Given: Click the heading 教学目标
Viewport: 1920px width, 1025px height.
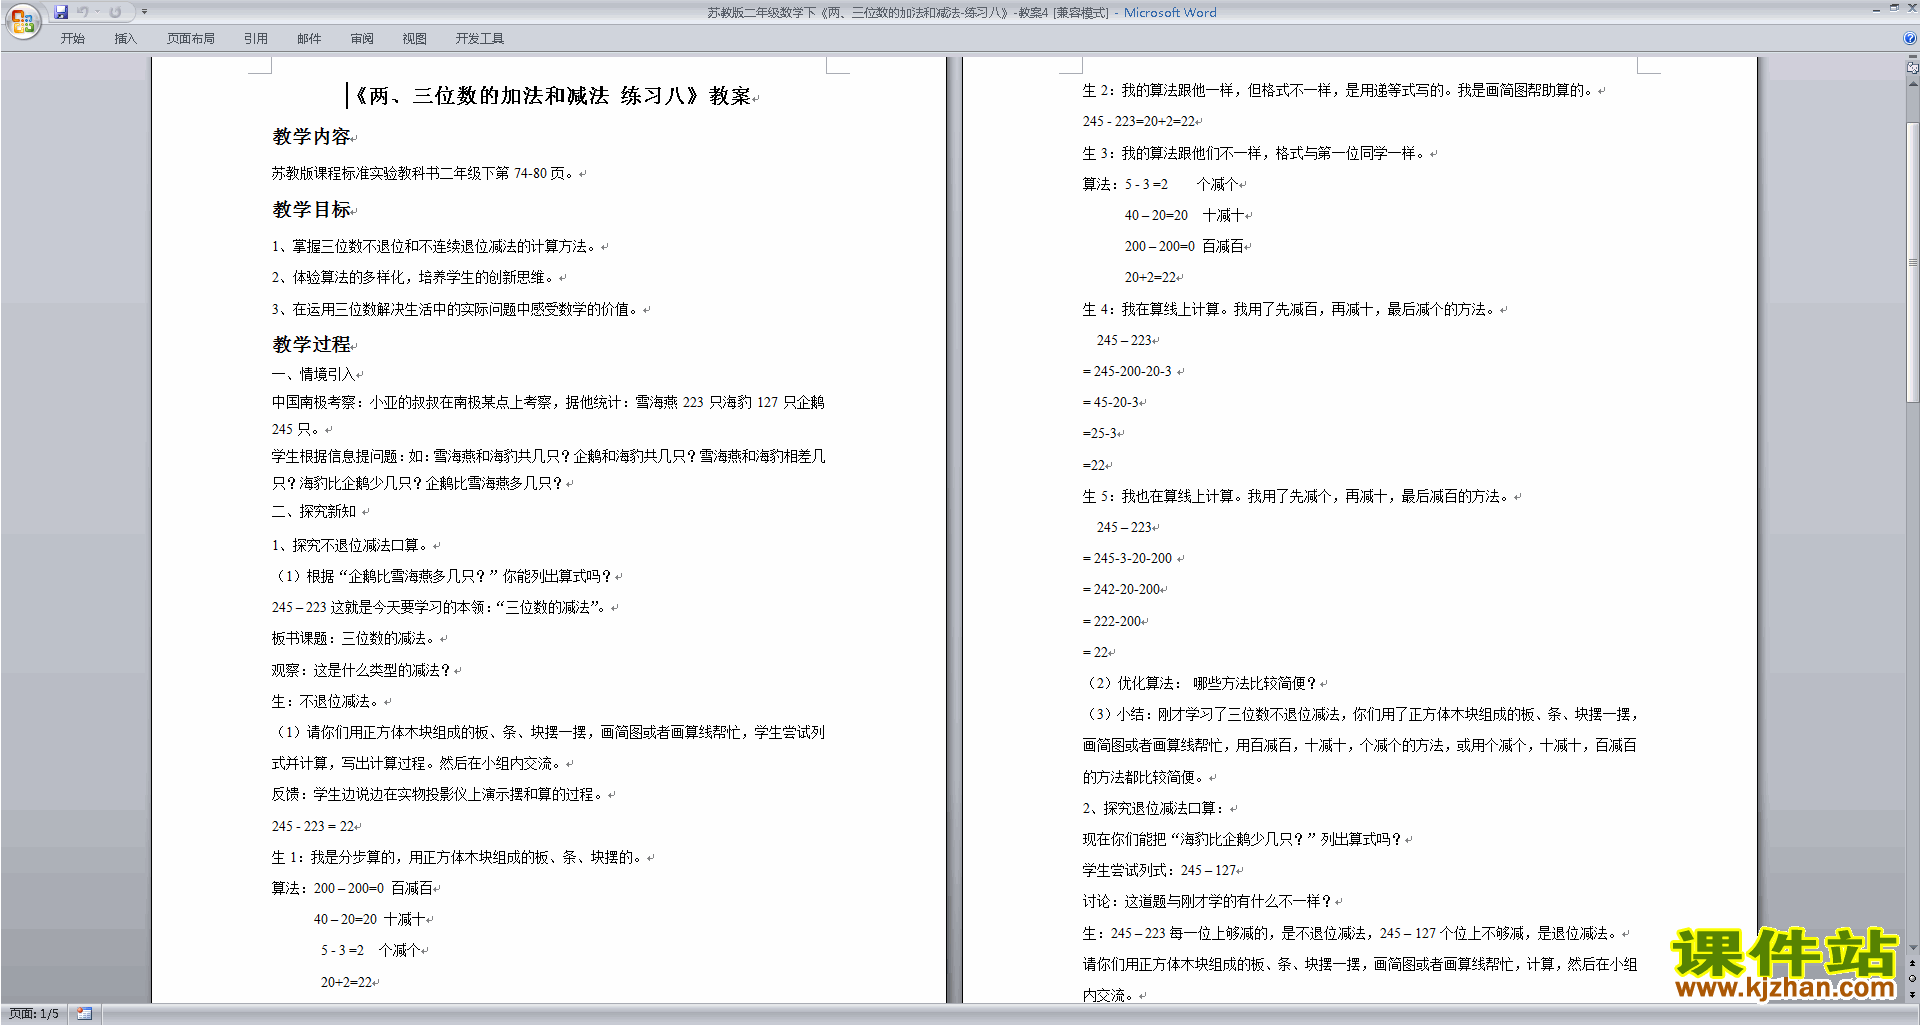Looking at the screenshot, I should (x=312, y=210).
